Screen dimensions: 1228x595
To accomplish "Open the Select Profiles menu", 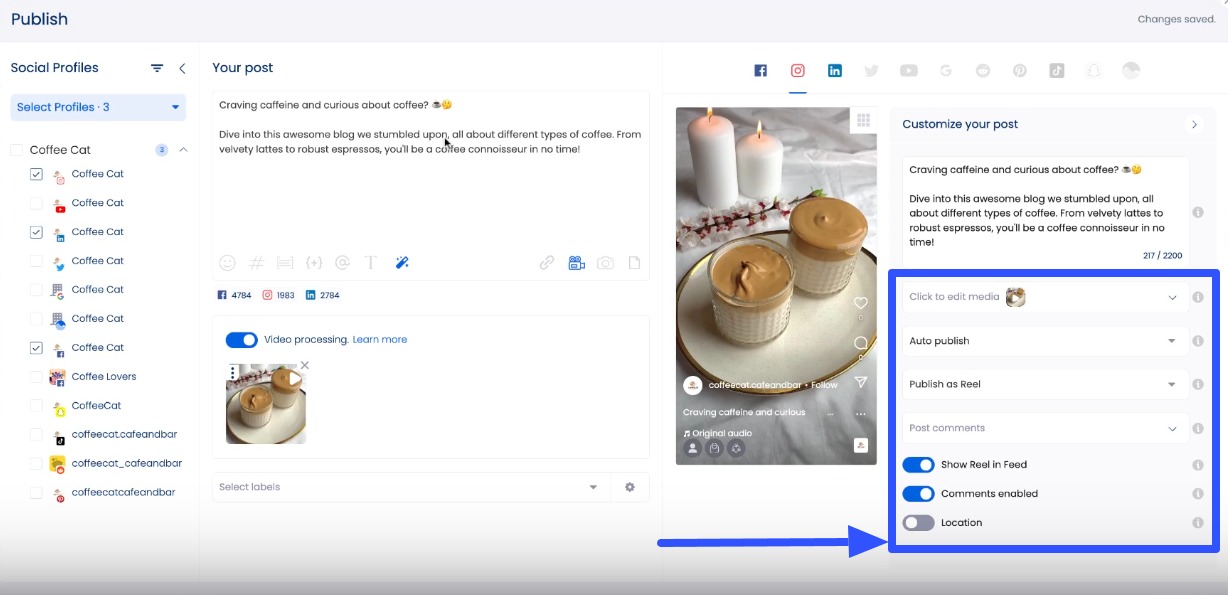I will pos(96,106).
